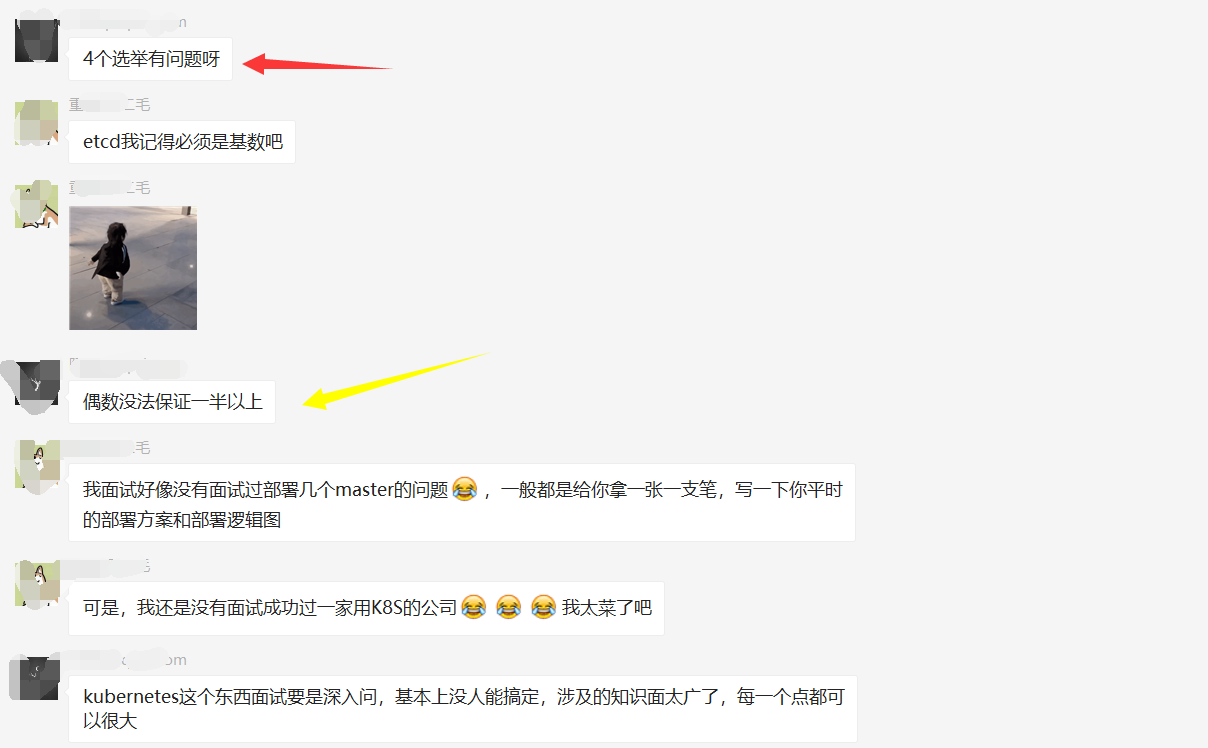
Task: Click first laughing emoji after "K8S的公司"
Action: point(474,607)
